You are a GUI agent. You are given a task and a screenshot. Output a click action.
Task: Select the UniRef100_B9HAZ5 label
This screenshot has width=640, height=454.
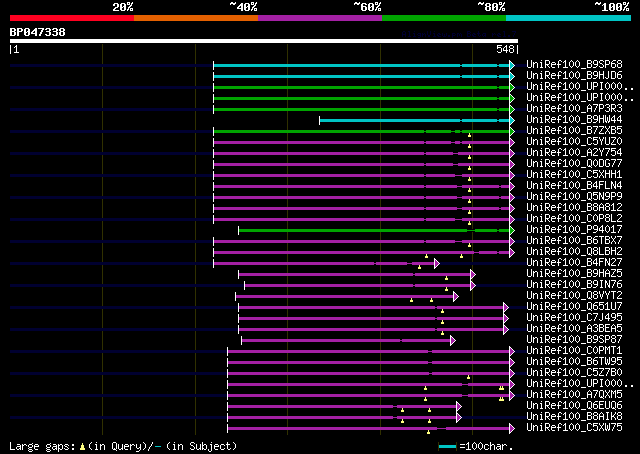click(574, 274)
